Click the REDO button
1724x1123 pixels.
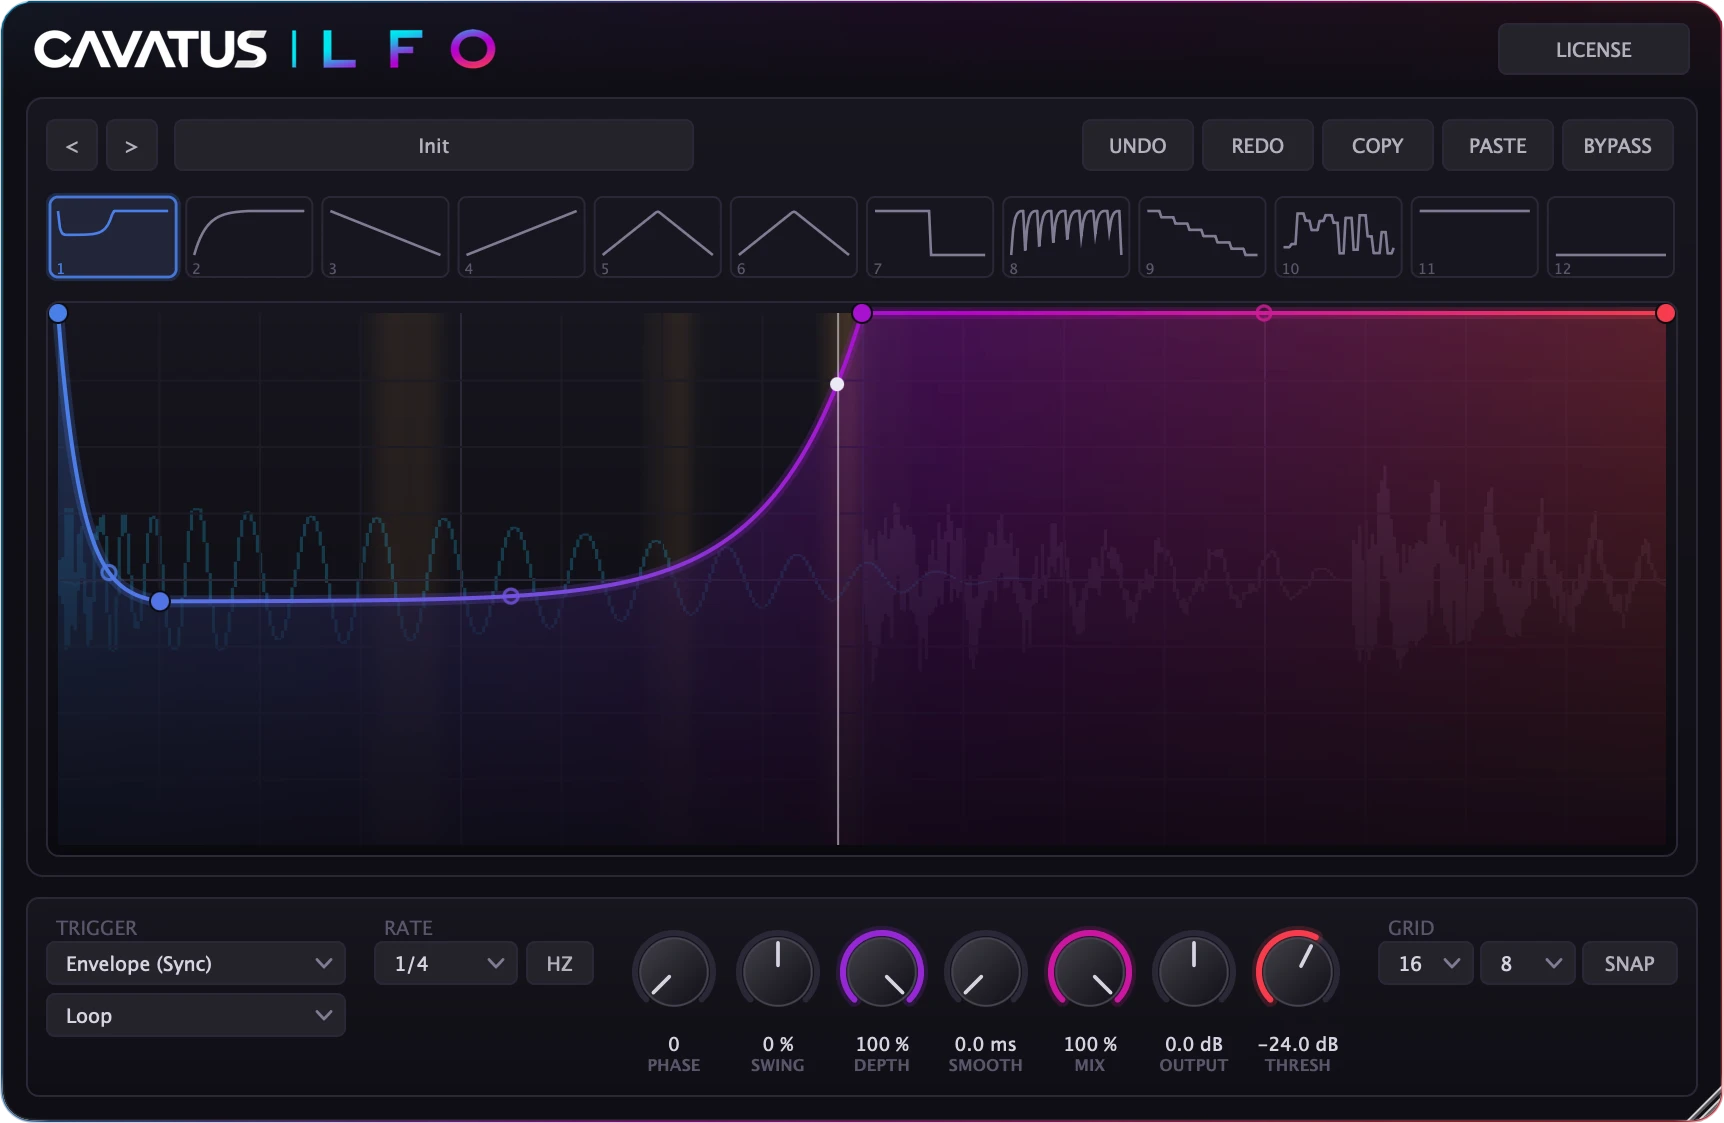coord(1258,146)
